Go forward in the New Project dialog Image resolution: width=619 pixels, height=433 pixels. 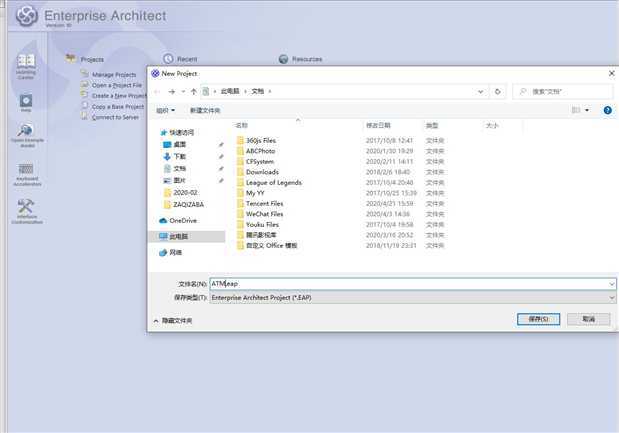(x=172, y=92)
